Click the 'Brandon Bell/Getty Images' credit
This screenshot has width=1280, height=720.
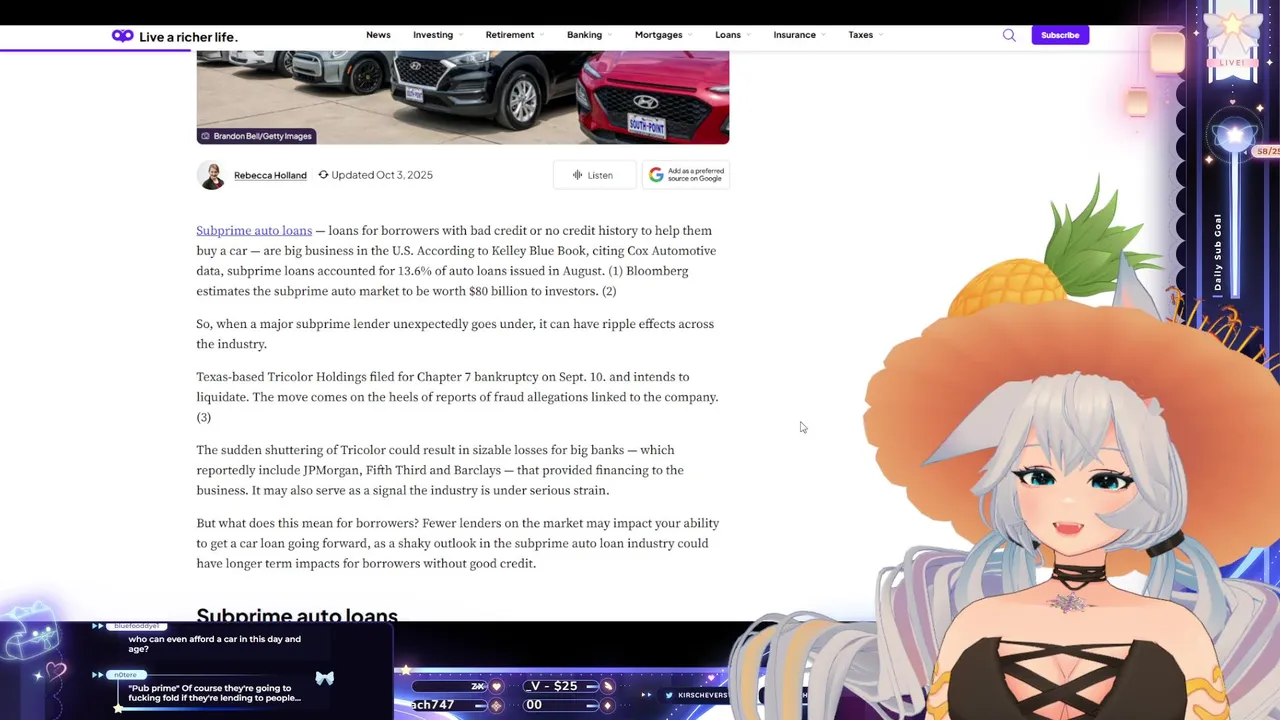point(262,136)
